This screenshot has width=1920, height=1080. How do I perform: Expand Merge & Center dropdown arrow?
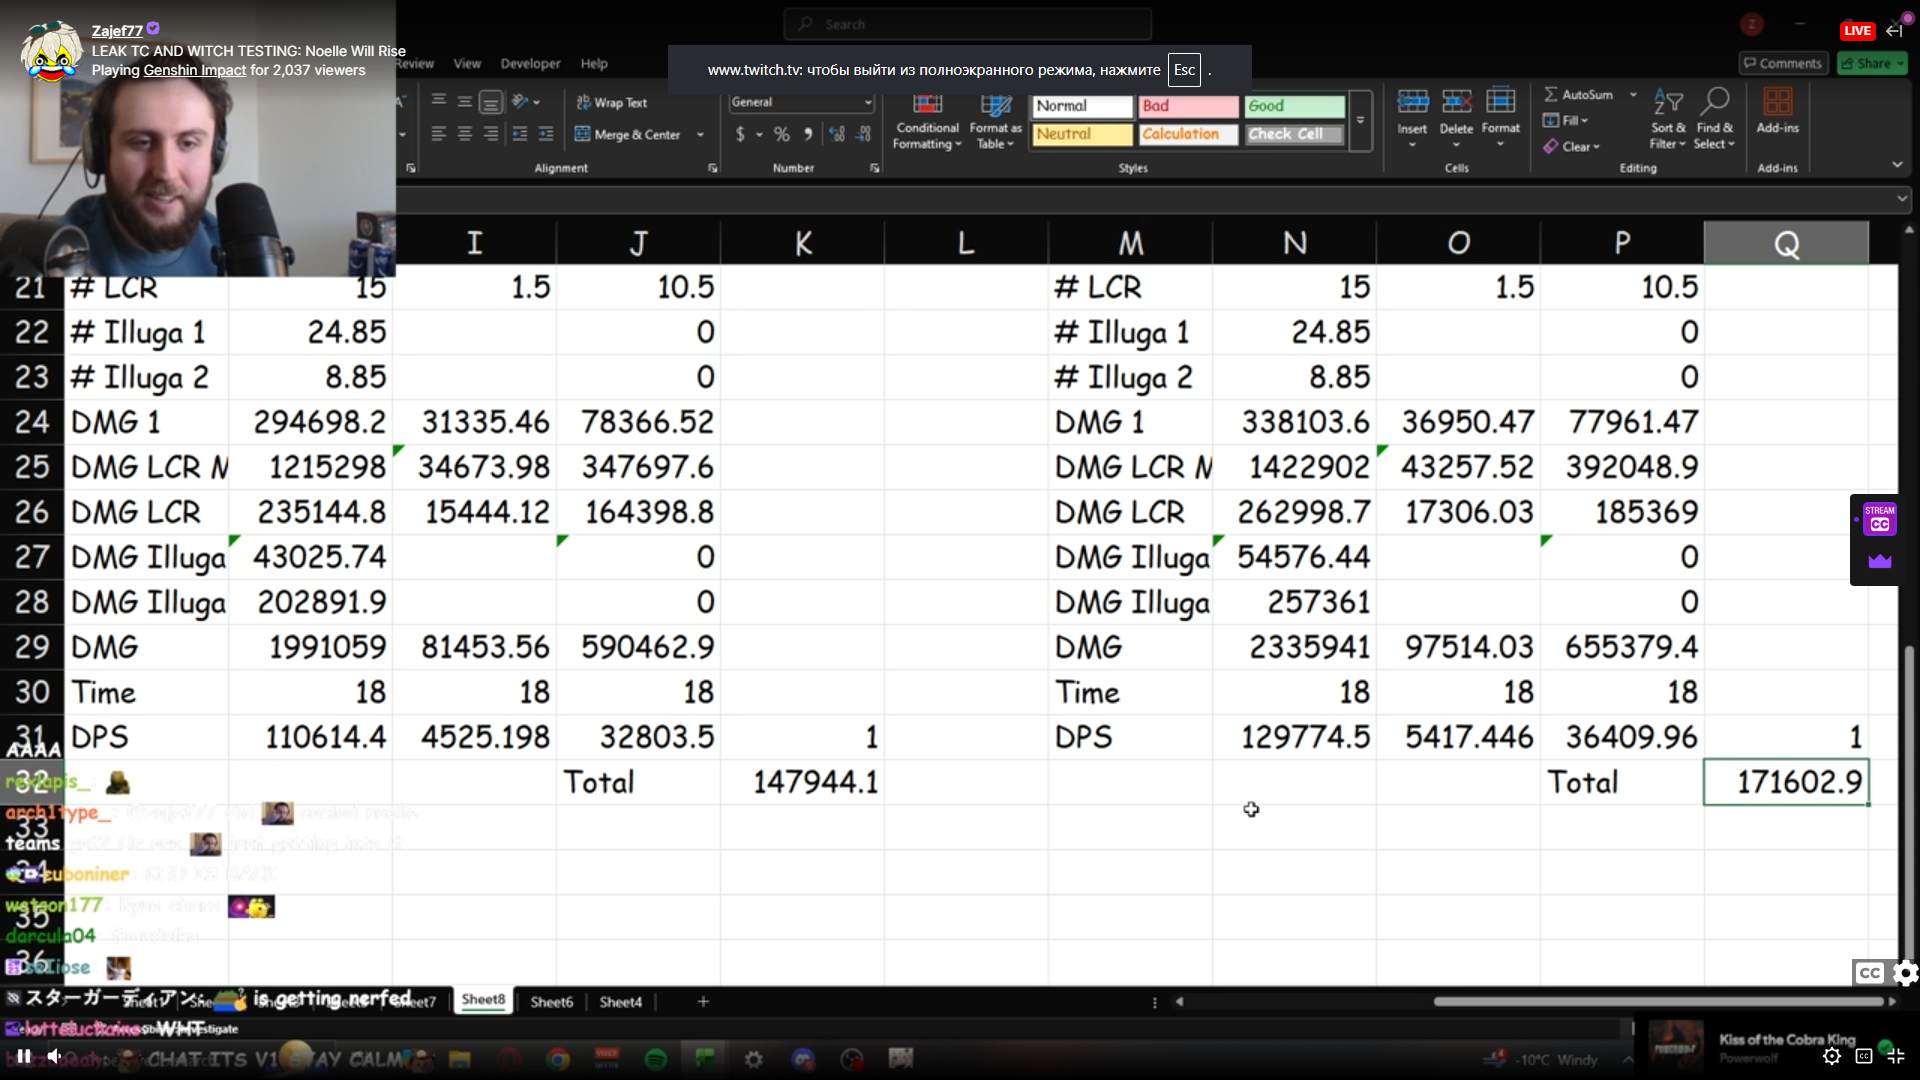tap(700, 134)
